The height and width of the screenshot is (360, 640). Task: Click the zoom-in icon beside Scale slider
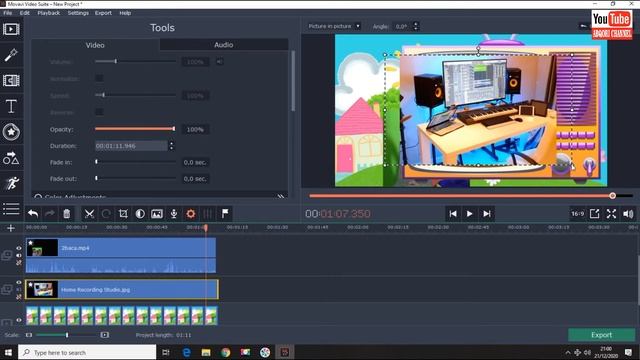pos(105,335)
